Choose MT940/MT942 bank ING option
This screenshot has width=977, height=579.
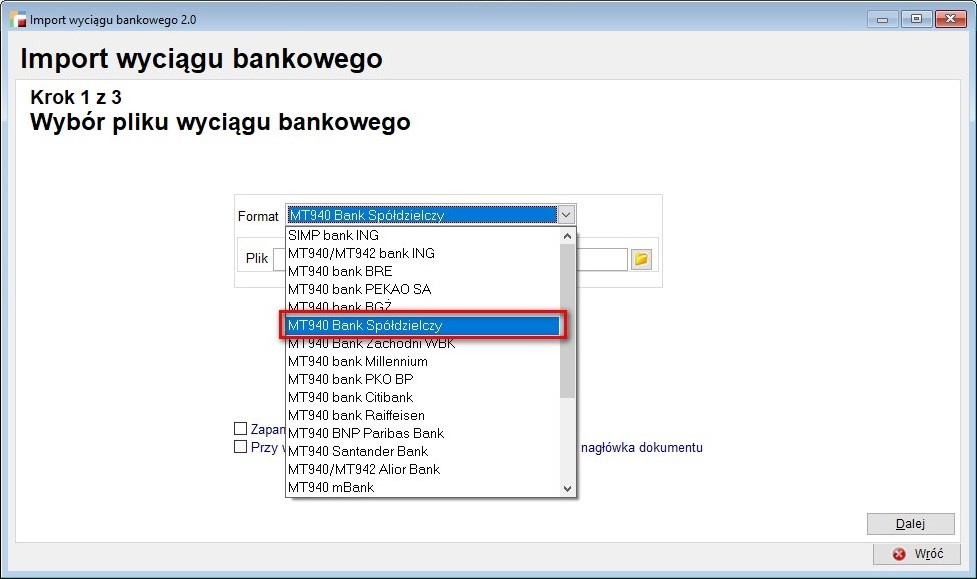tap(423, 254)
